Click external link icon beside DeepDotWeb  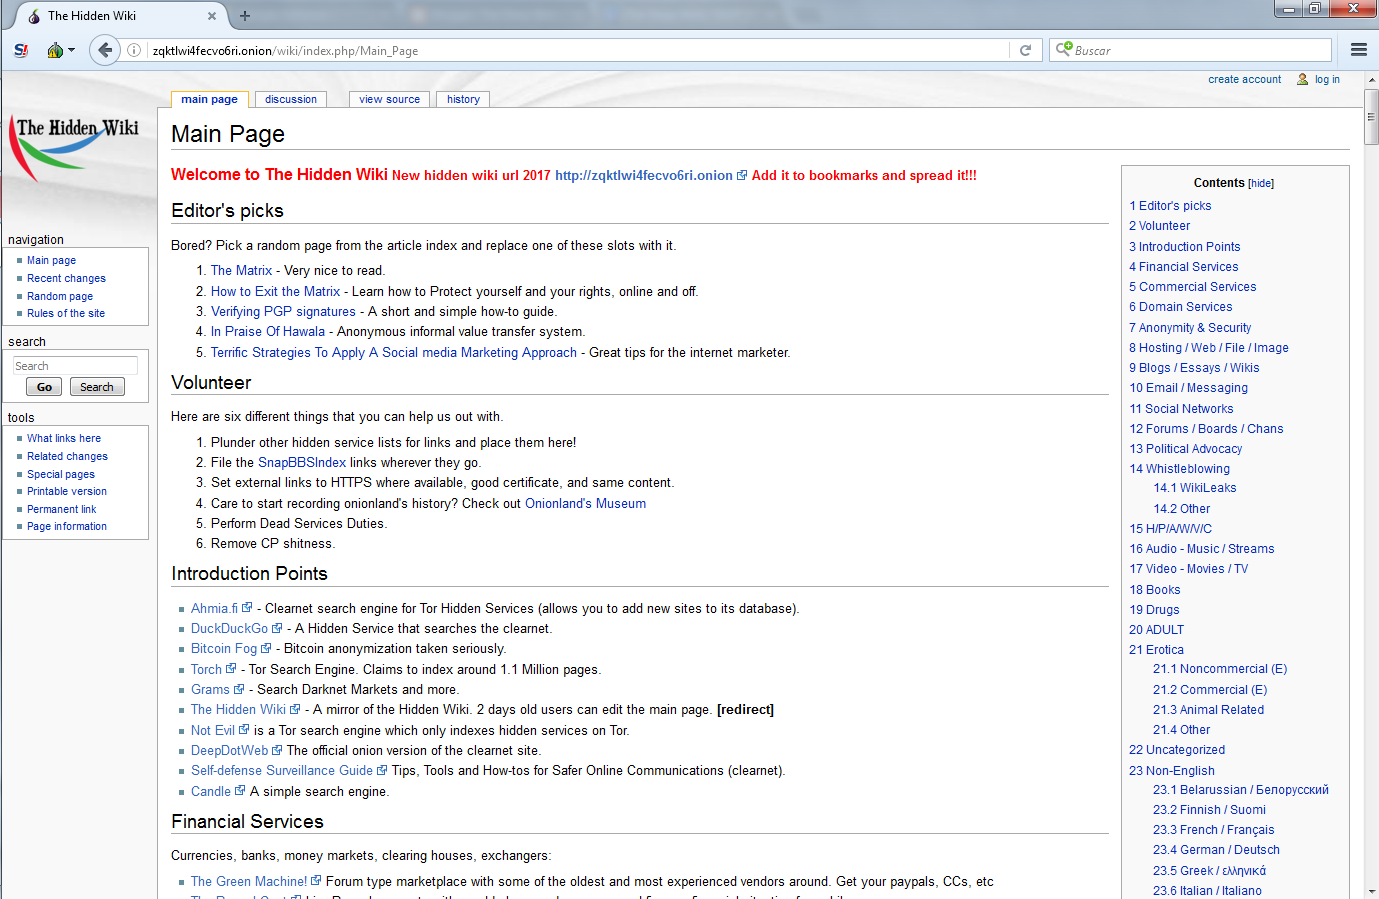click(x=277, y=750)
